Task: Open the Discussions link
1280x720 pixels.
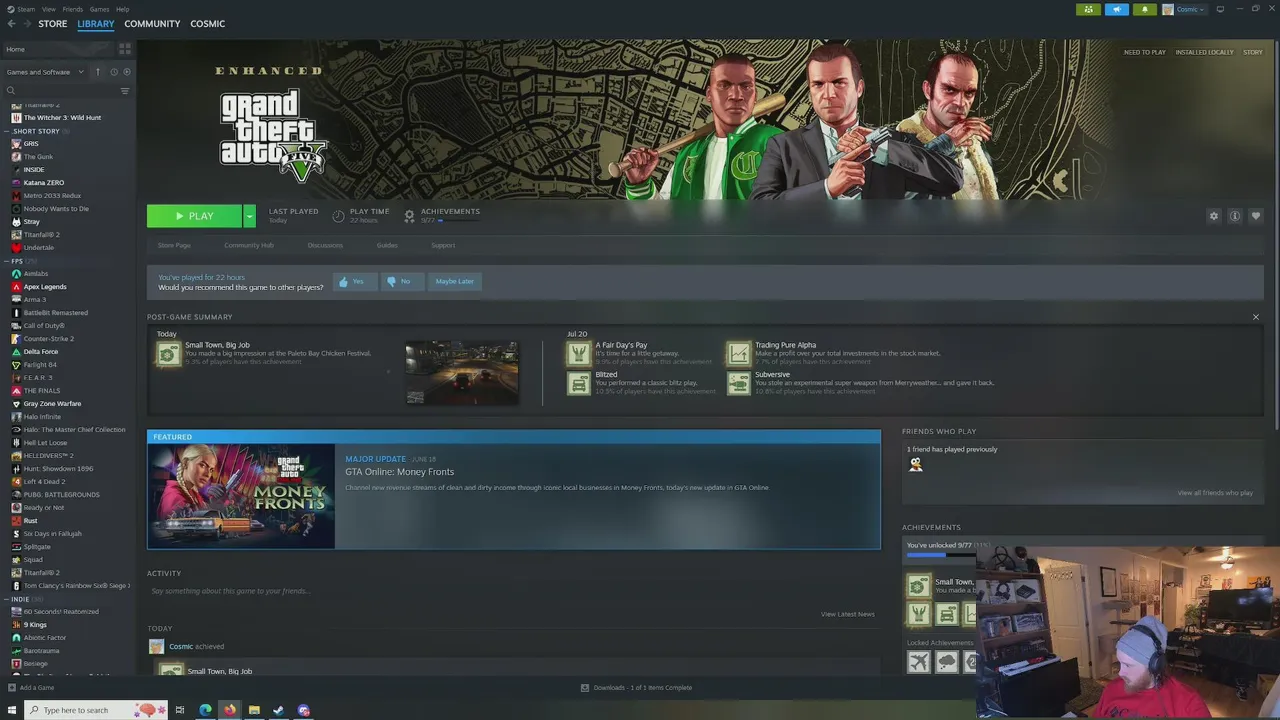Action: coord(325,245)
